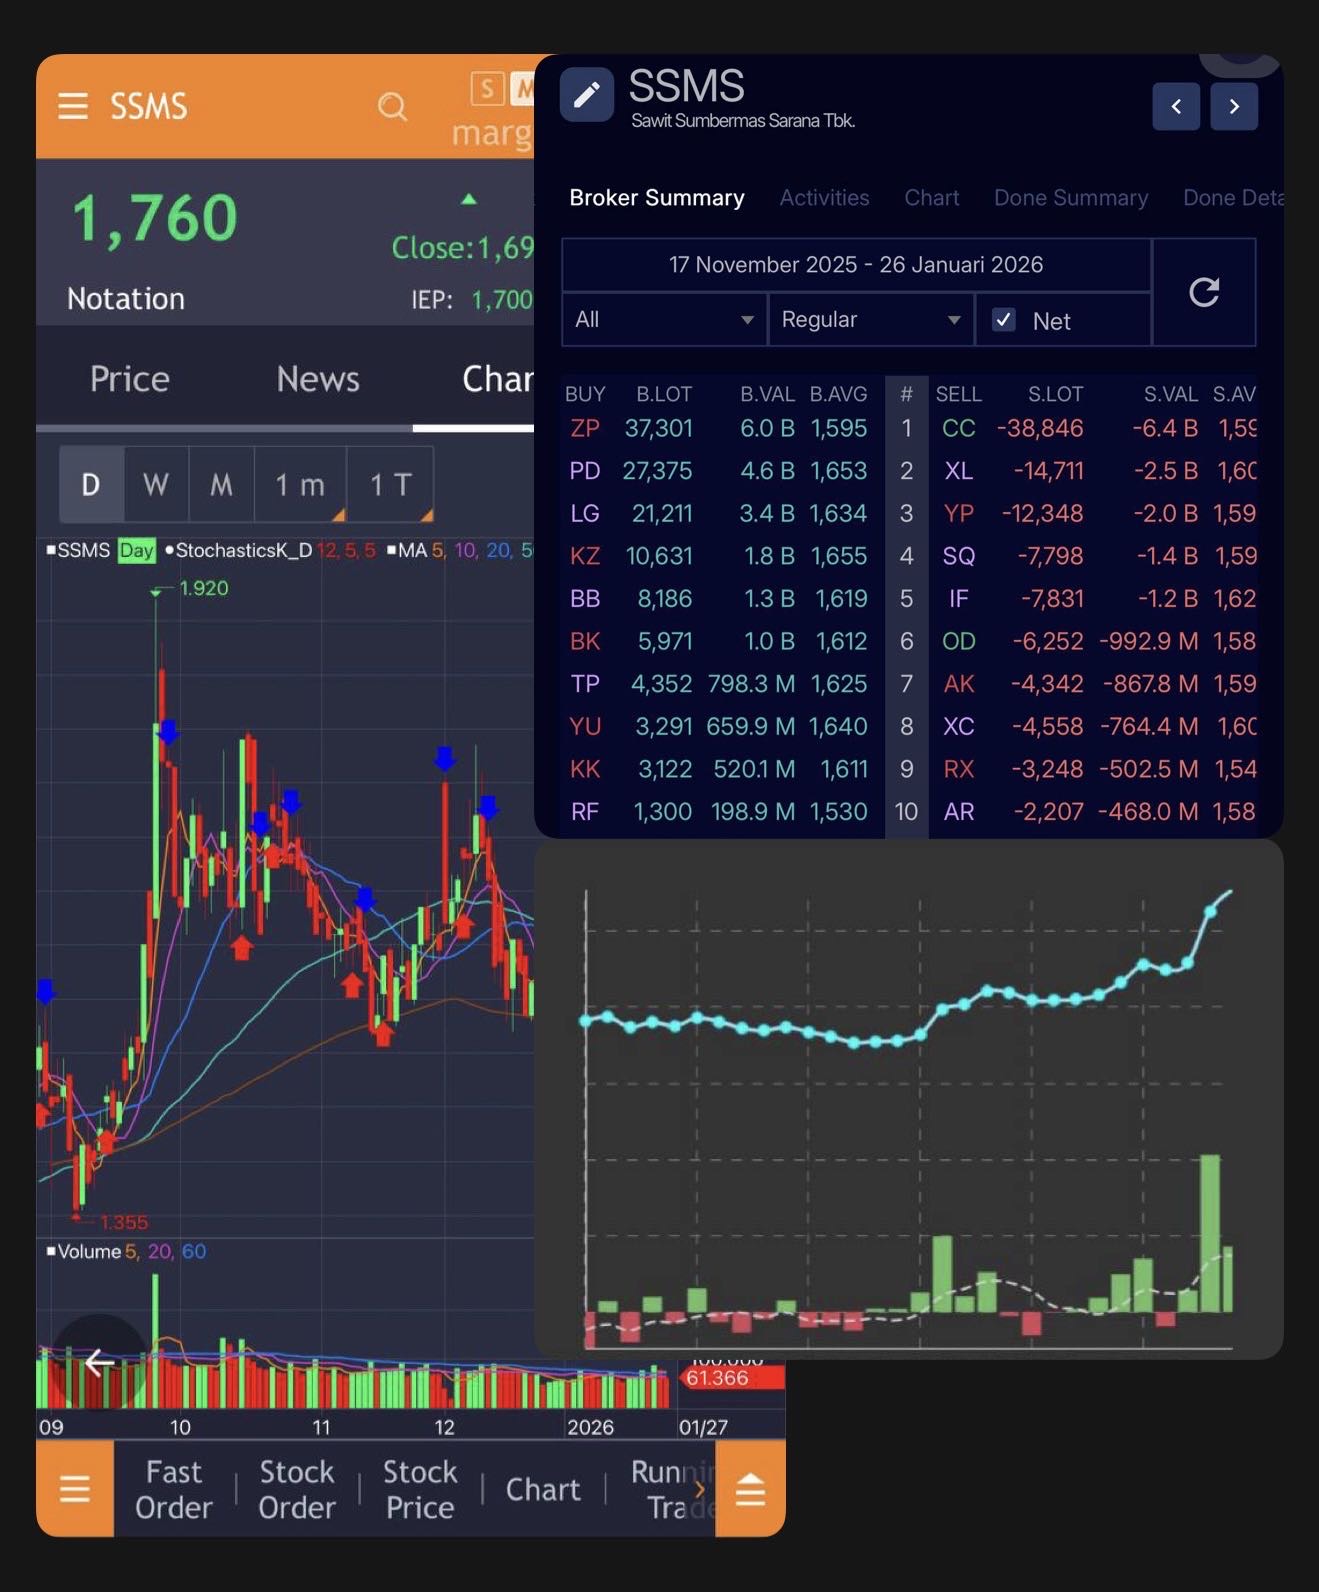Click buyer broker code YU
Screen dimensions: 1319x1592
tap(585, 727)
